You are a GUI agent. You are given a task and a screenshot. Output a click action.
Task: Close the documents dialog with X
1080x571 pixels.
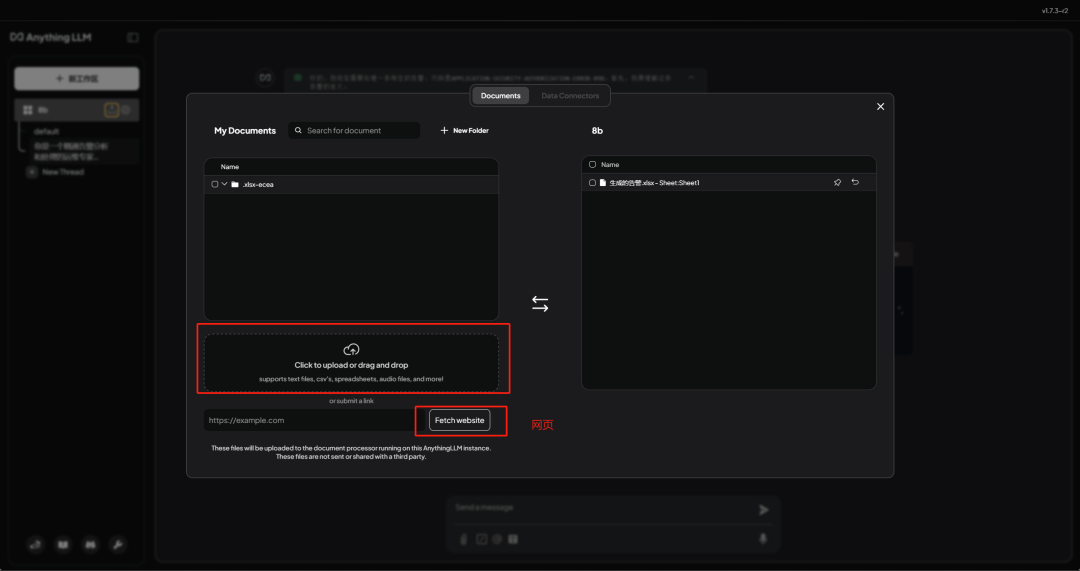[880, 107]
